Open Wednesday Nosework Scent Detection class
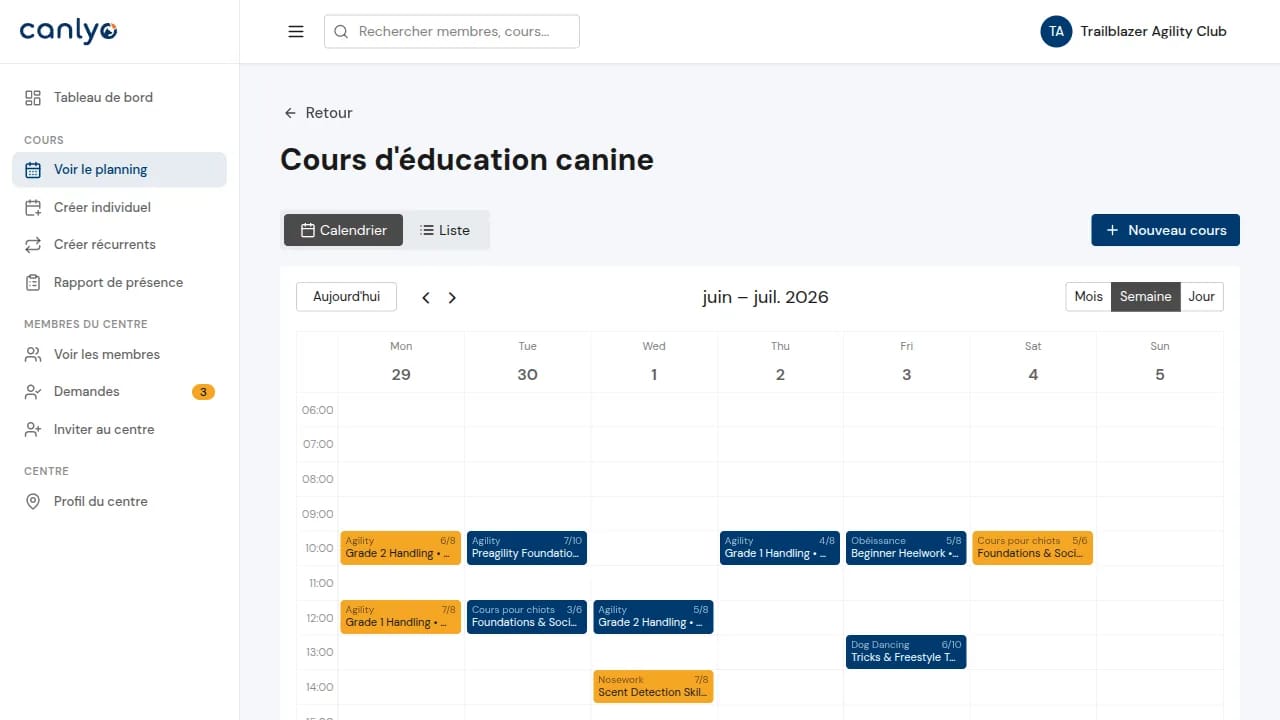This screenshot has height=720, width=1280. [653, 686]
